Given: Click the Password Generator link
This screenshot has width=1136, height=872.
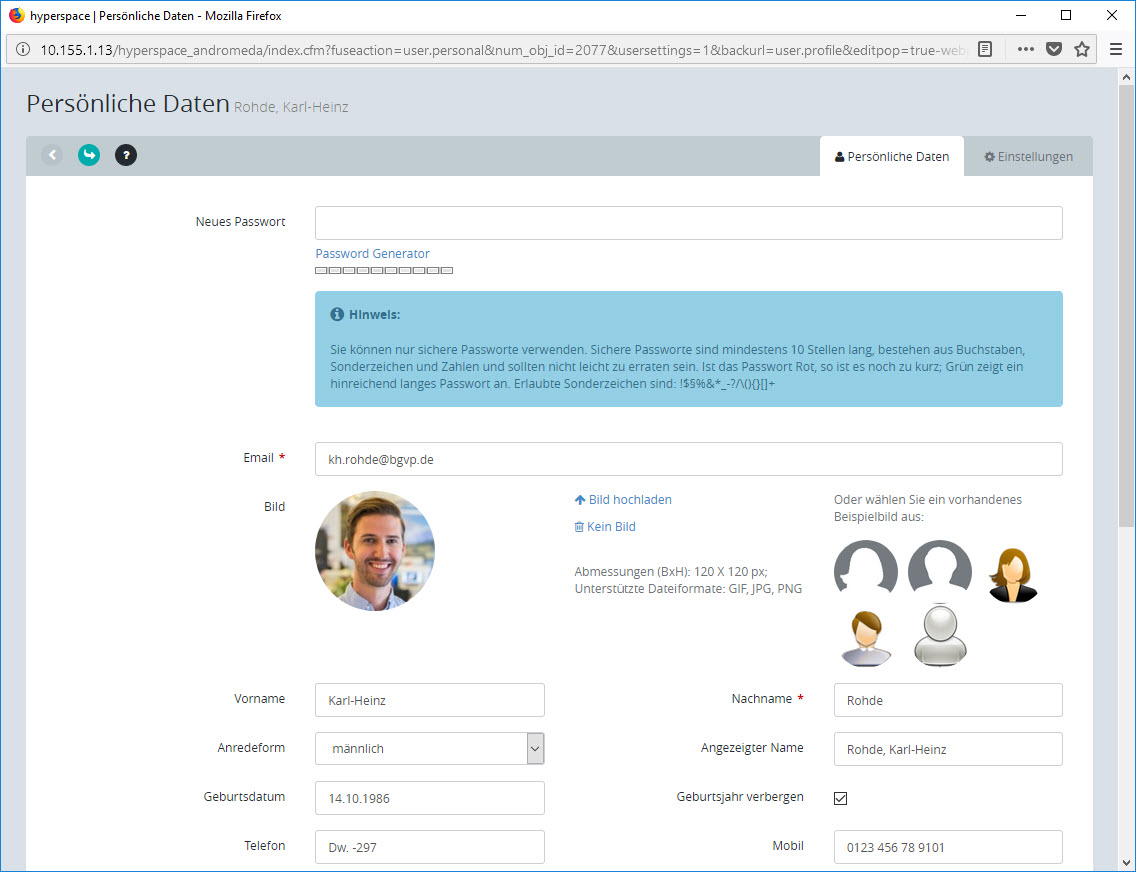Looking at the screenshot, I should tap(372, 254).
